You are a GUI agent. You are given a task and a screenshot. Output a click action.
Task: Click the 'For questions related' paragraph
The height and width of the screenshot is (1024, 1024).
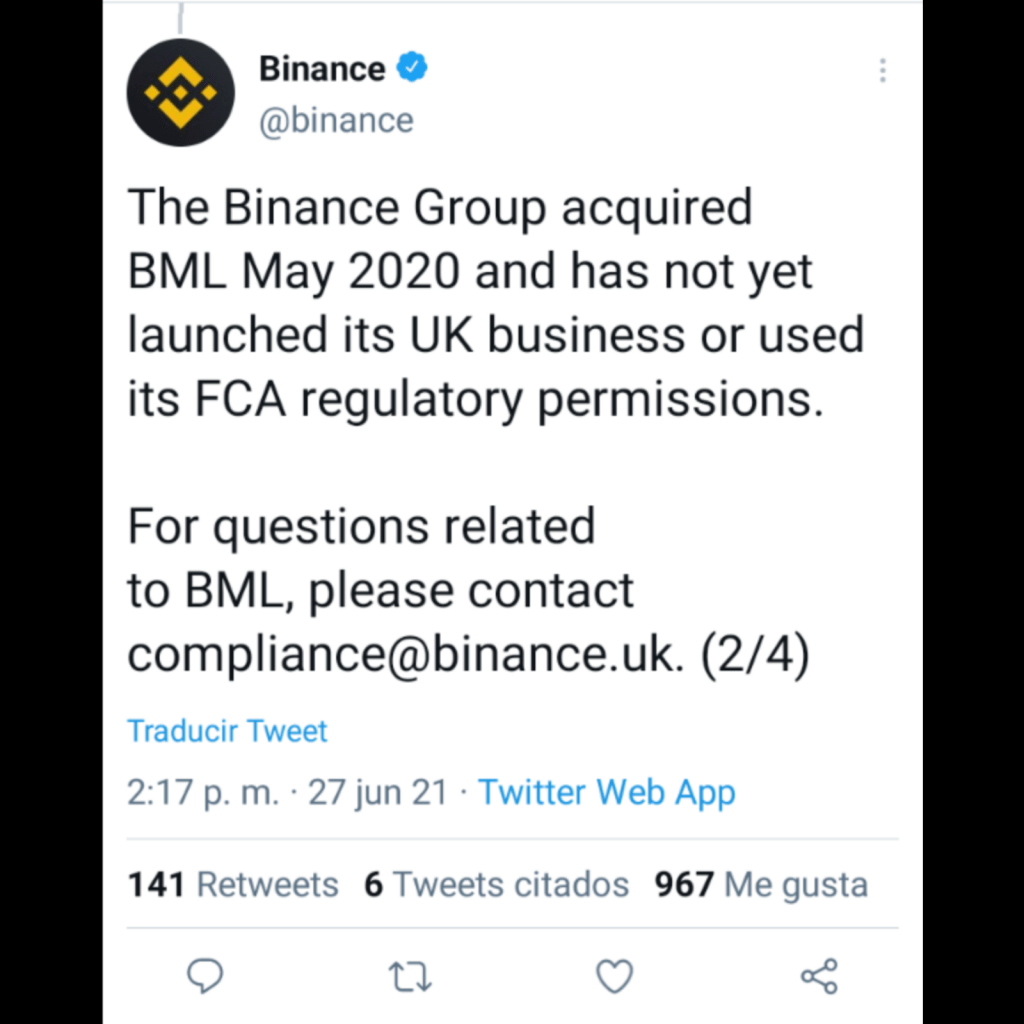point(380,560)
